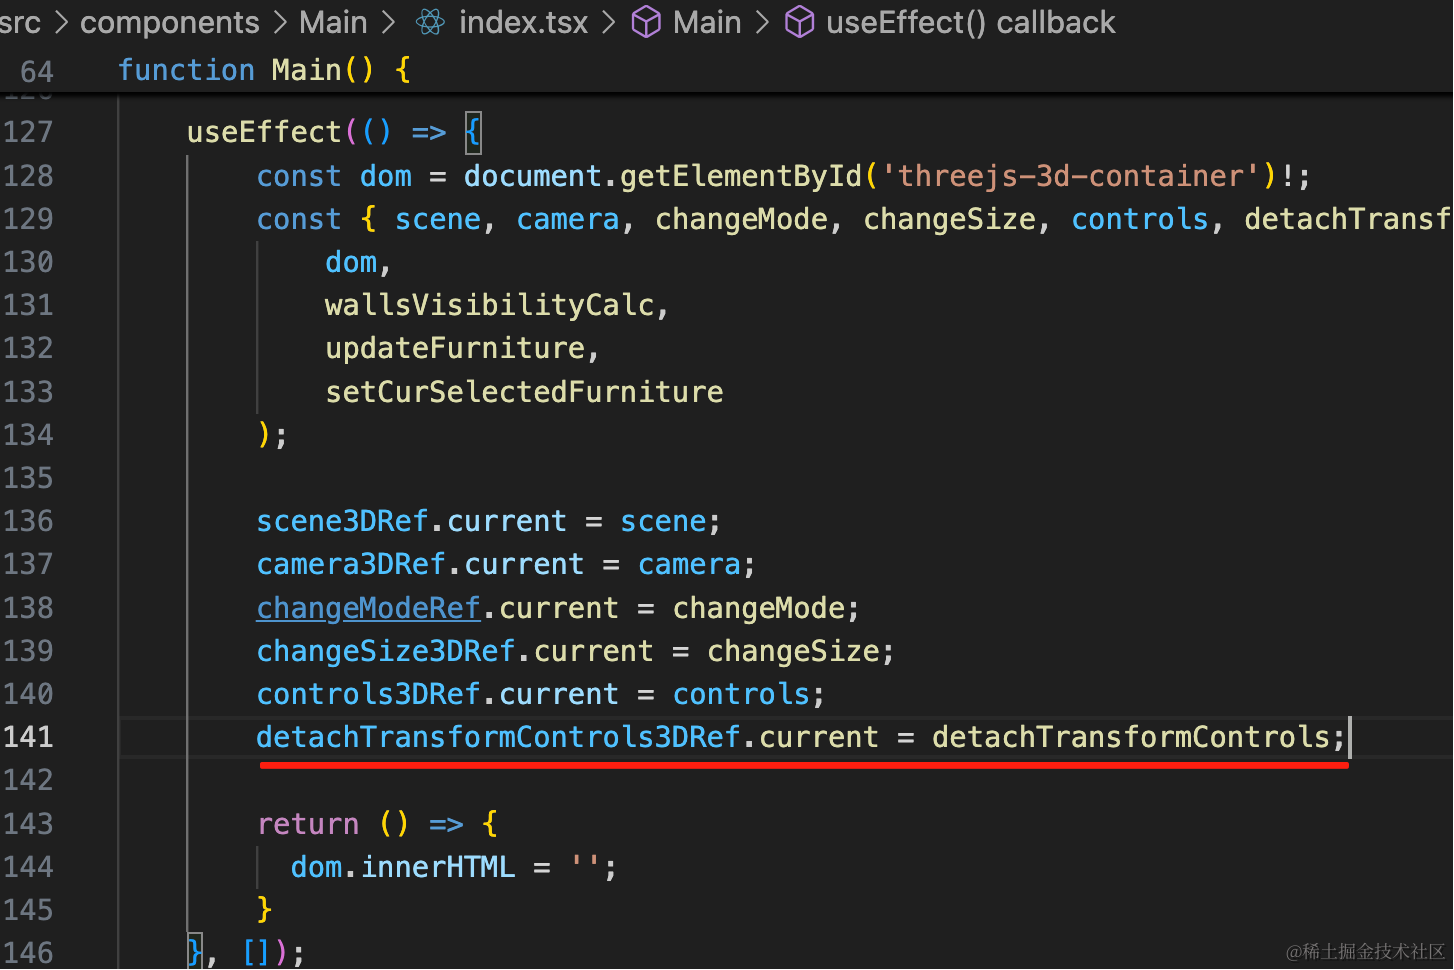
Task: Click line number 146
Action: coord(28,952)
